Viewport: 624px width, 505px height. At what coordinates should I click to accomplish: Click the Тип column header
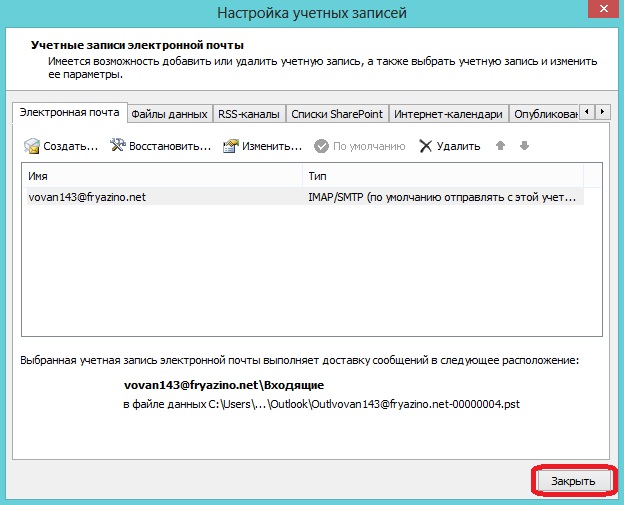tap(443, 176)
